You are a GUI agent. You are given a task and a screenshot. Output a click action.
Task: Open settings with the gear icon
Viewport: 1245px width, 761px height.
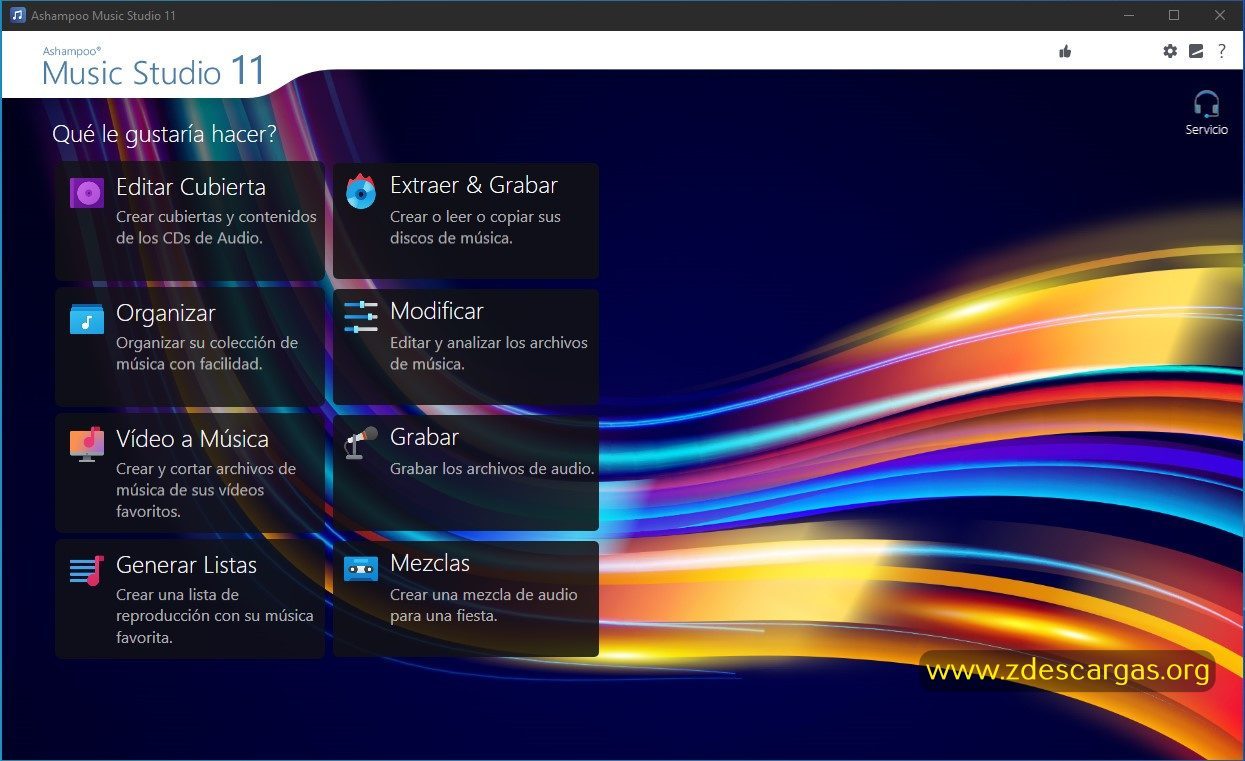click(1170, 51)
